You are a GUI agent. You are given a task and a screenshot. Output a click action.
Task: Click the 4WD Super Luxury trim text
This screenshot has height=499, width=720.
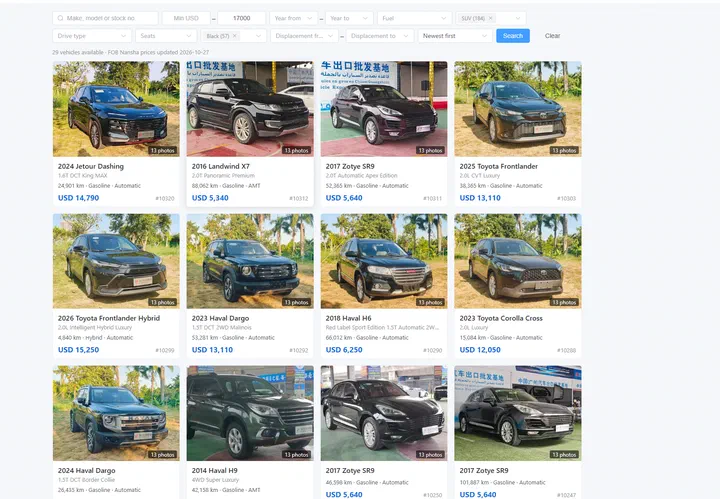coord(215,480)
